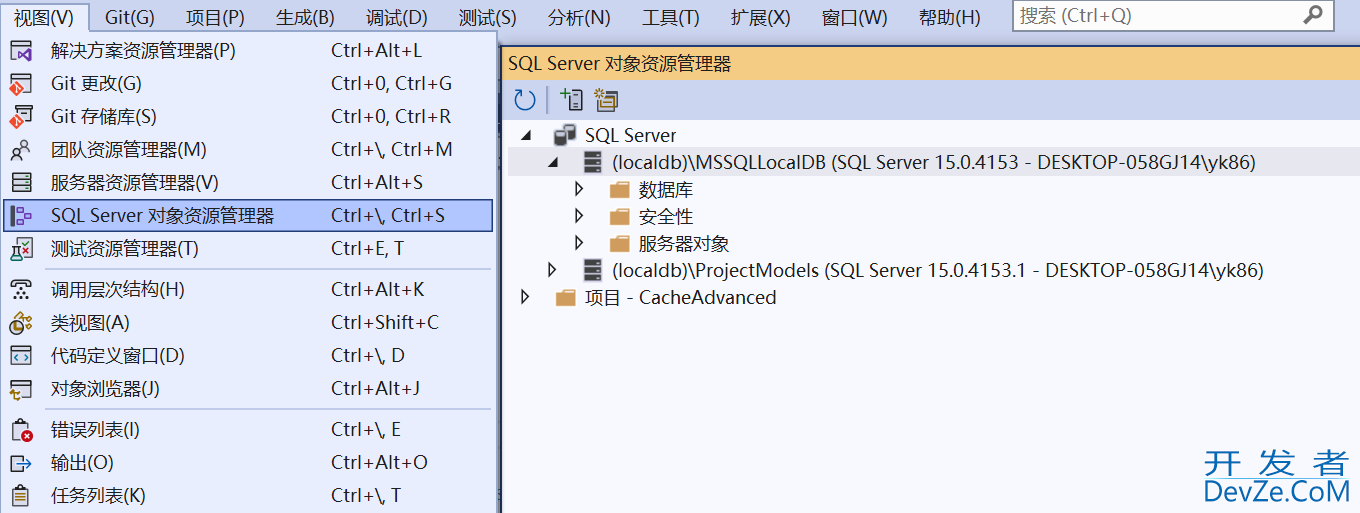Open the 窗口(W) menu
Viewport: 1360px width, 513px height.
854,17
